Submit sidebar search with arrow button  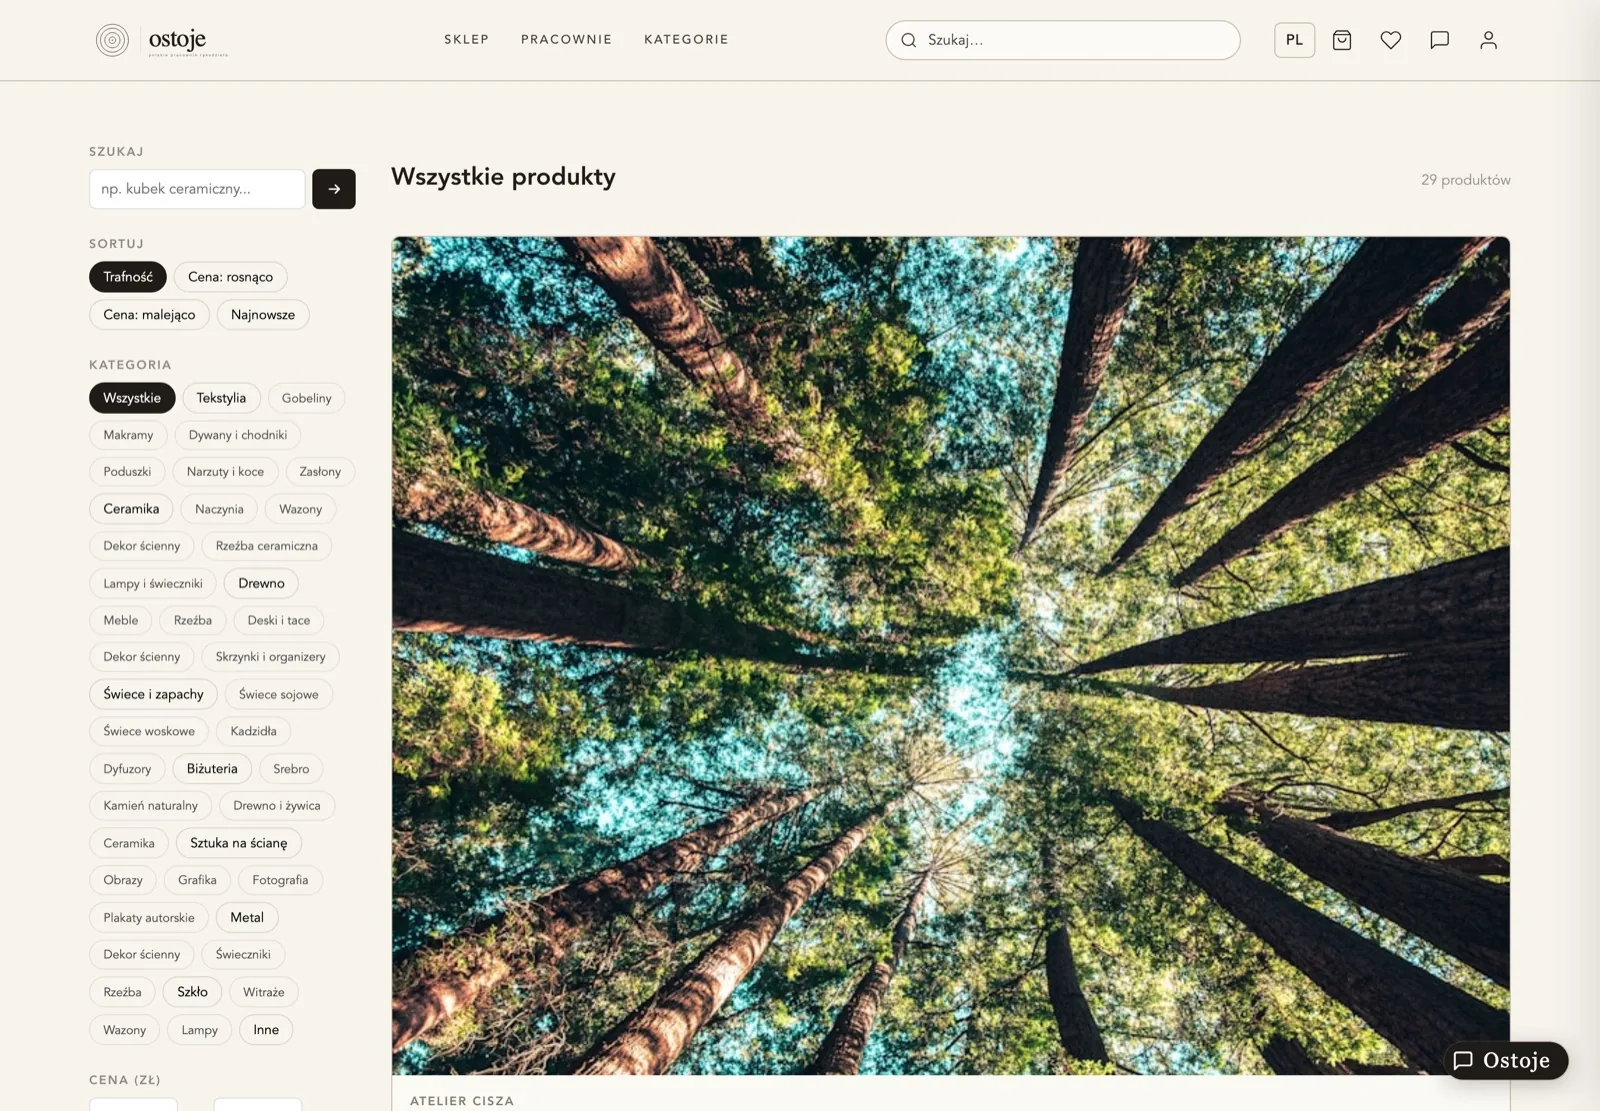334,189
